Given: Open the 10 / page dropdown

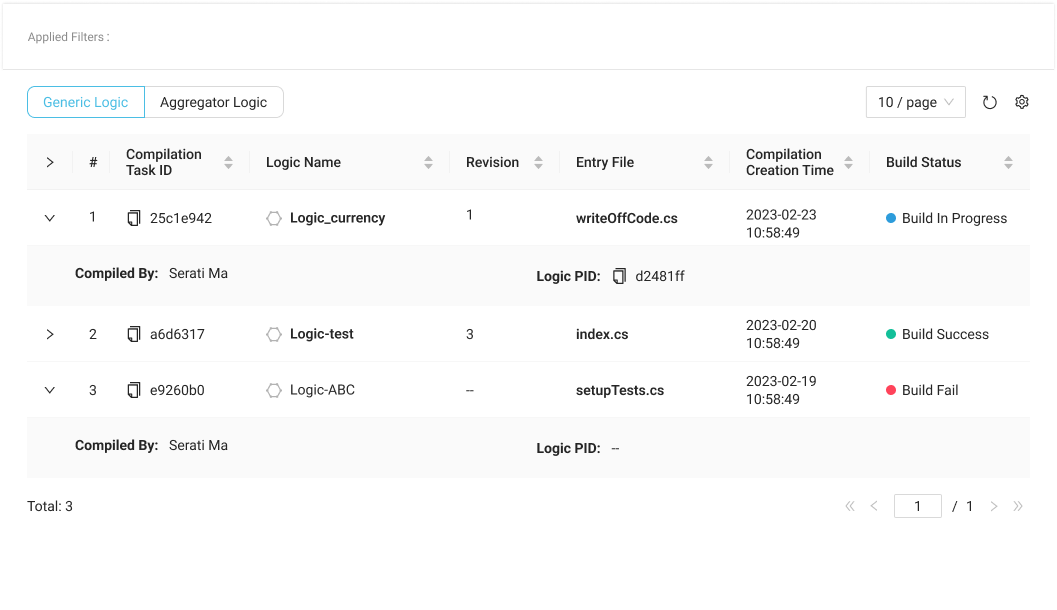Looking at the screenshot, I should pyautogui.click(x=915, y=102).
